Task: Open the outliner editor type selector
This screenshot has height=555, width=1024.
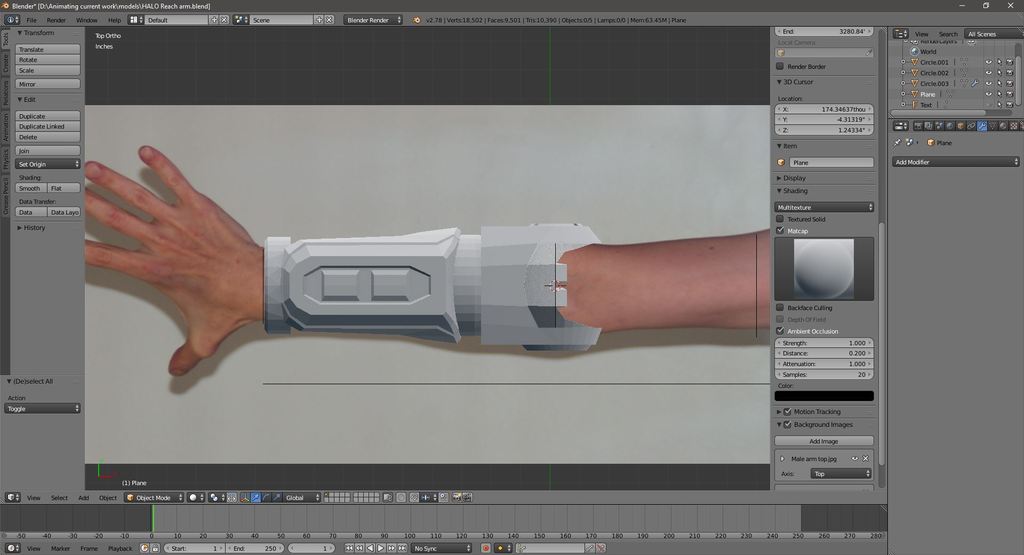Action: tap(901, 34)
